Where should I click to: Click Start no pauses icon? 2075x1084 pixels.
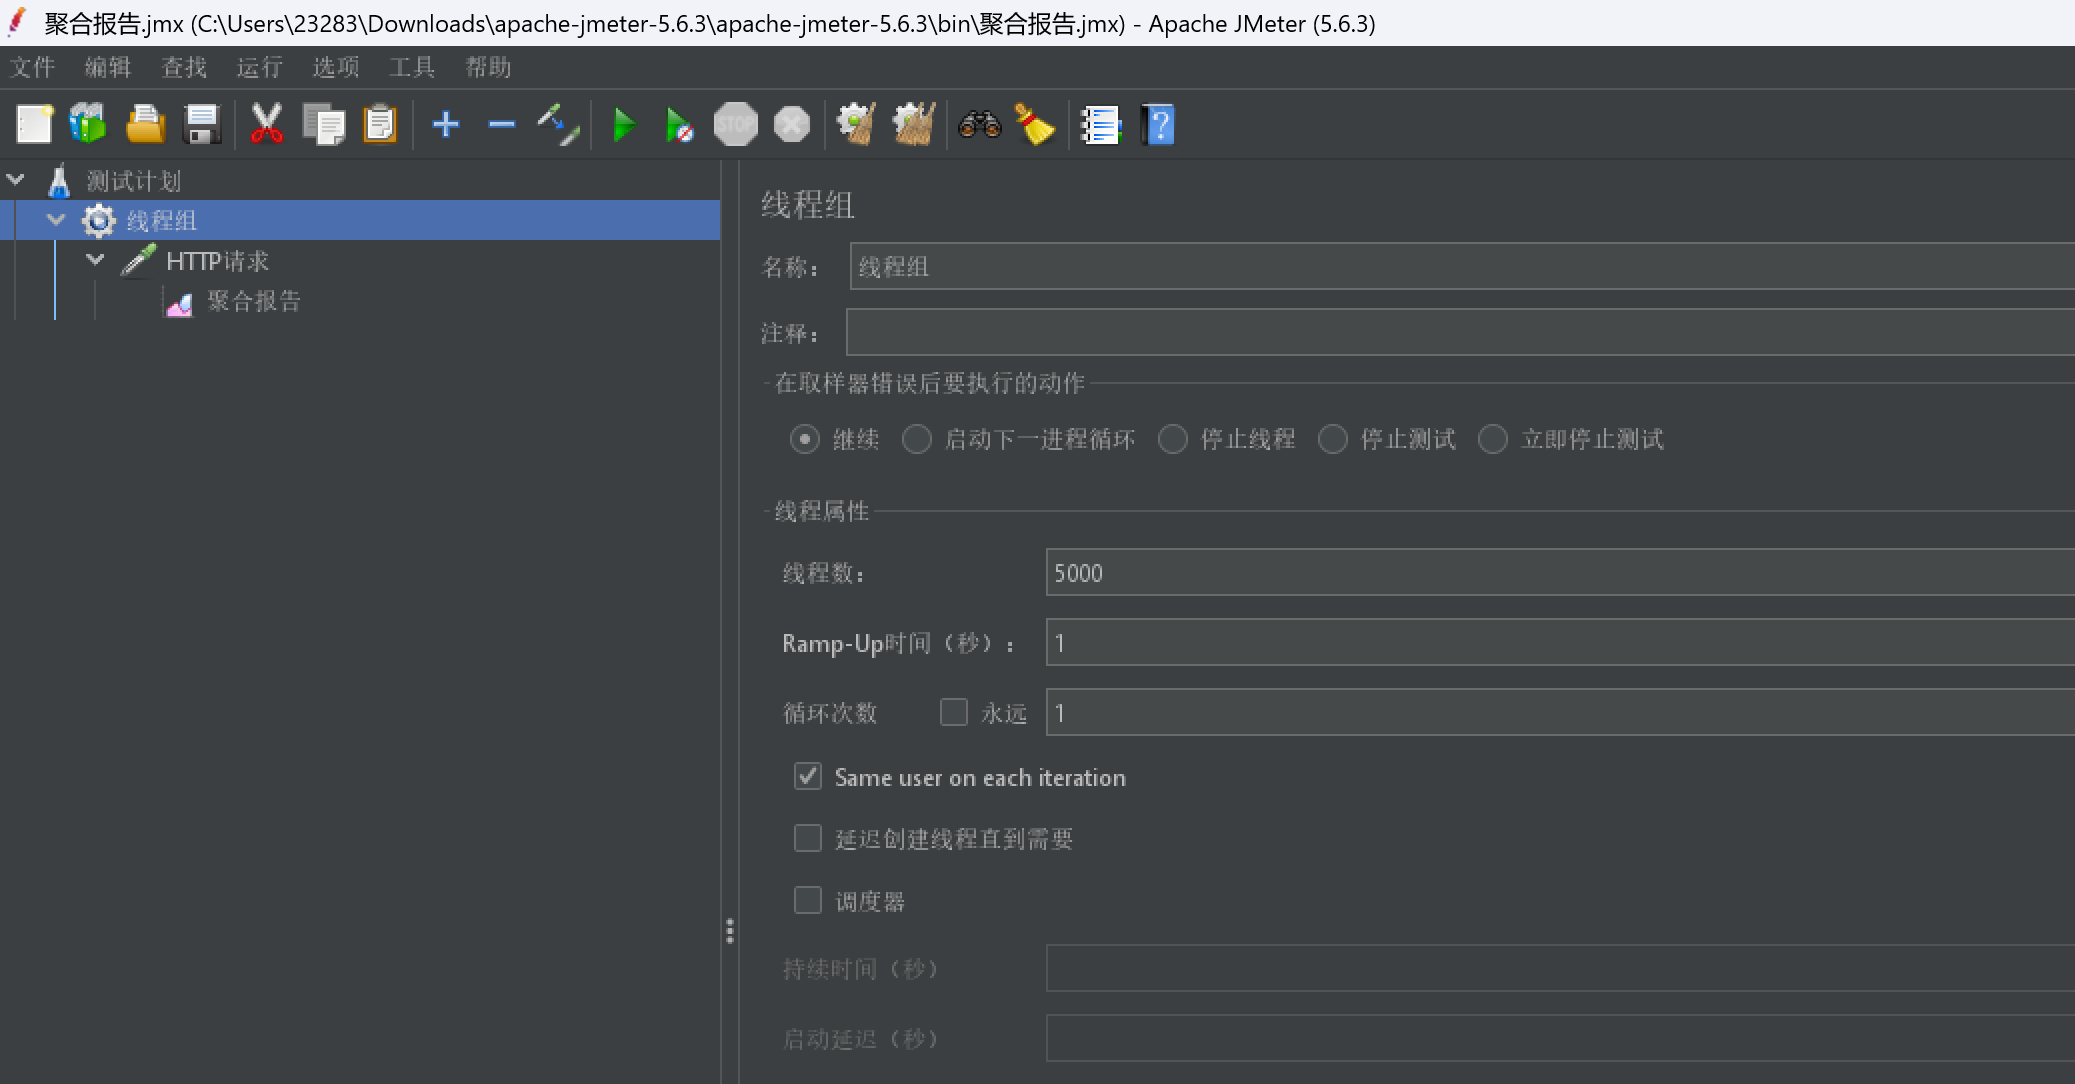pyautogui.click(x=679, y=125)
